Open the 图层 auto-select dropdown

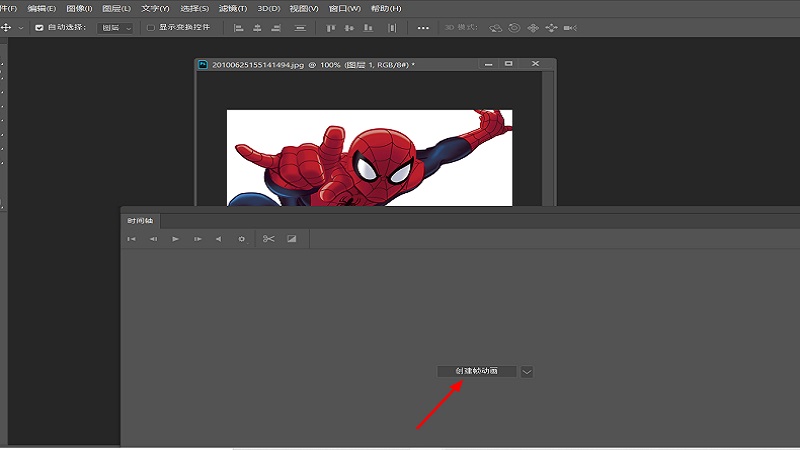[115, 28]
